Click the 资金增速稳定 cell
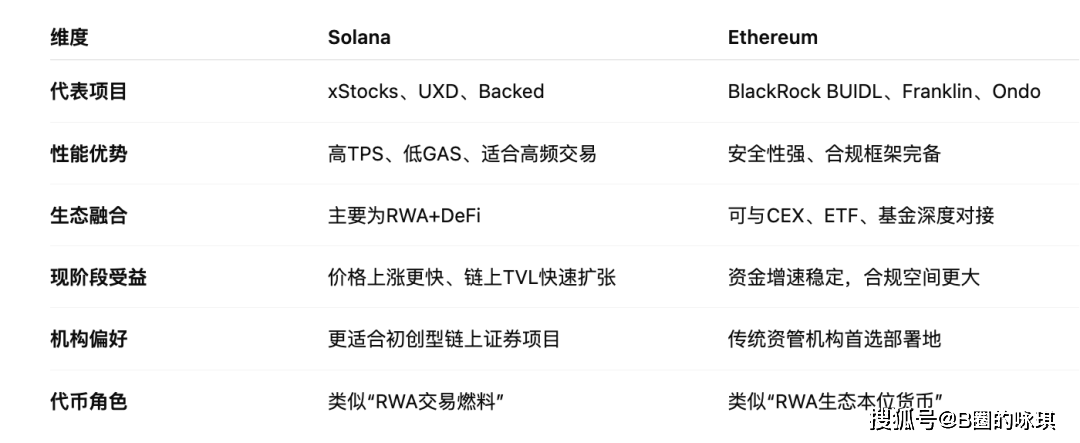Viewport: 1080px width, 443px height. tap(853, 277)
